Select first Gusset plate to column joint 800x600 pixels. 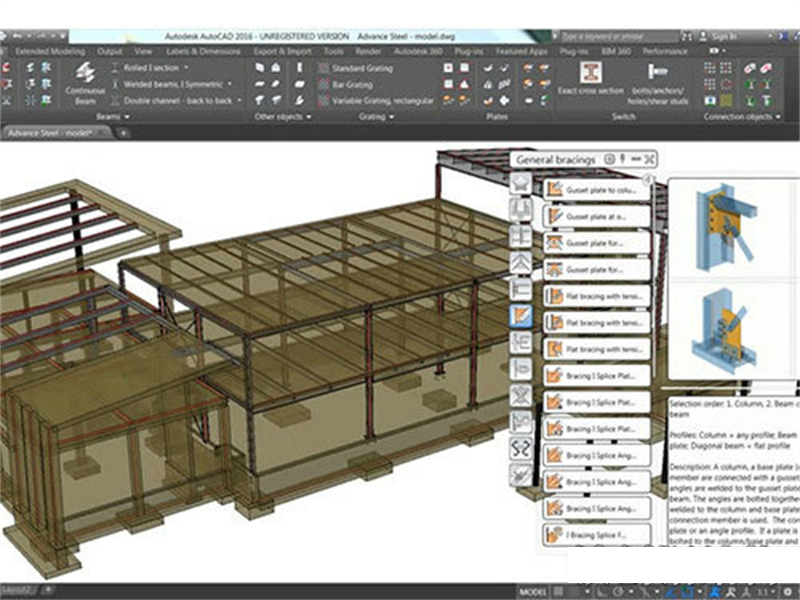pyautogui.click(x=596, y=188)
